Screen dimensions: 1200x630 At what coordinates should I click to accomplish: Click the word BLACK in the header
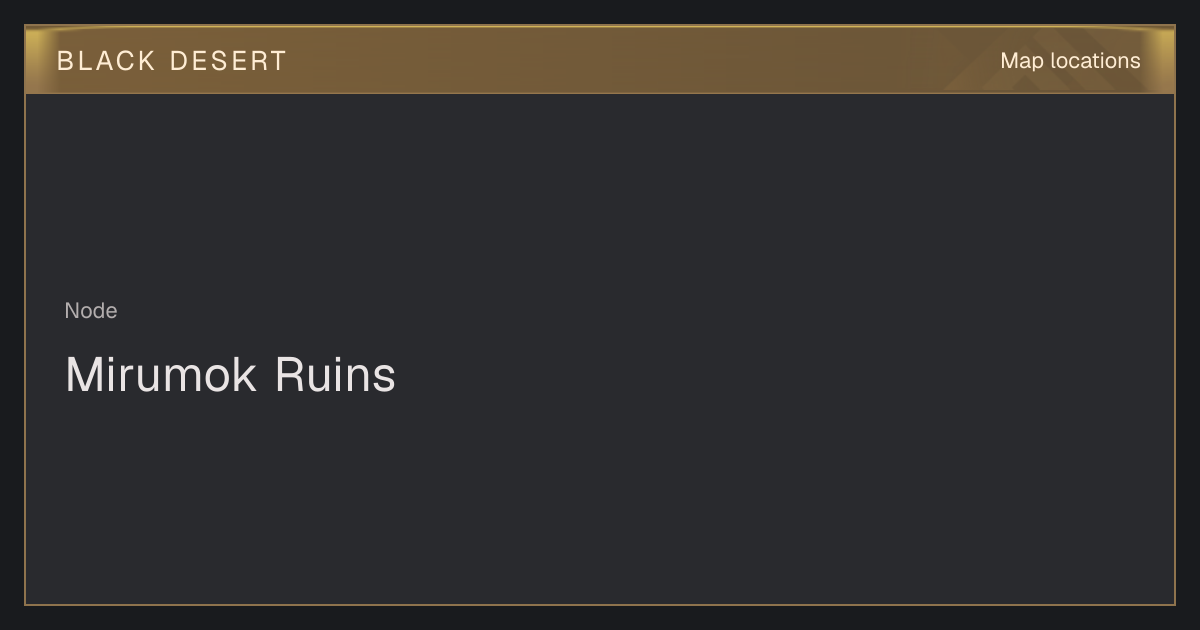coord(106,61)
